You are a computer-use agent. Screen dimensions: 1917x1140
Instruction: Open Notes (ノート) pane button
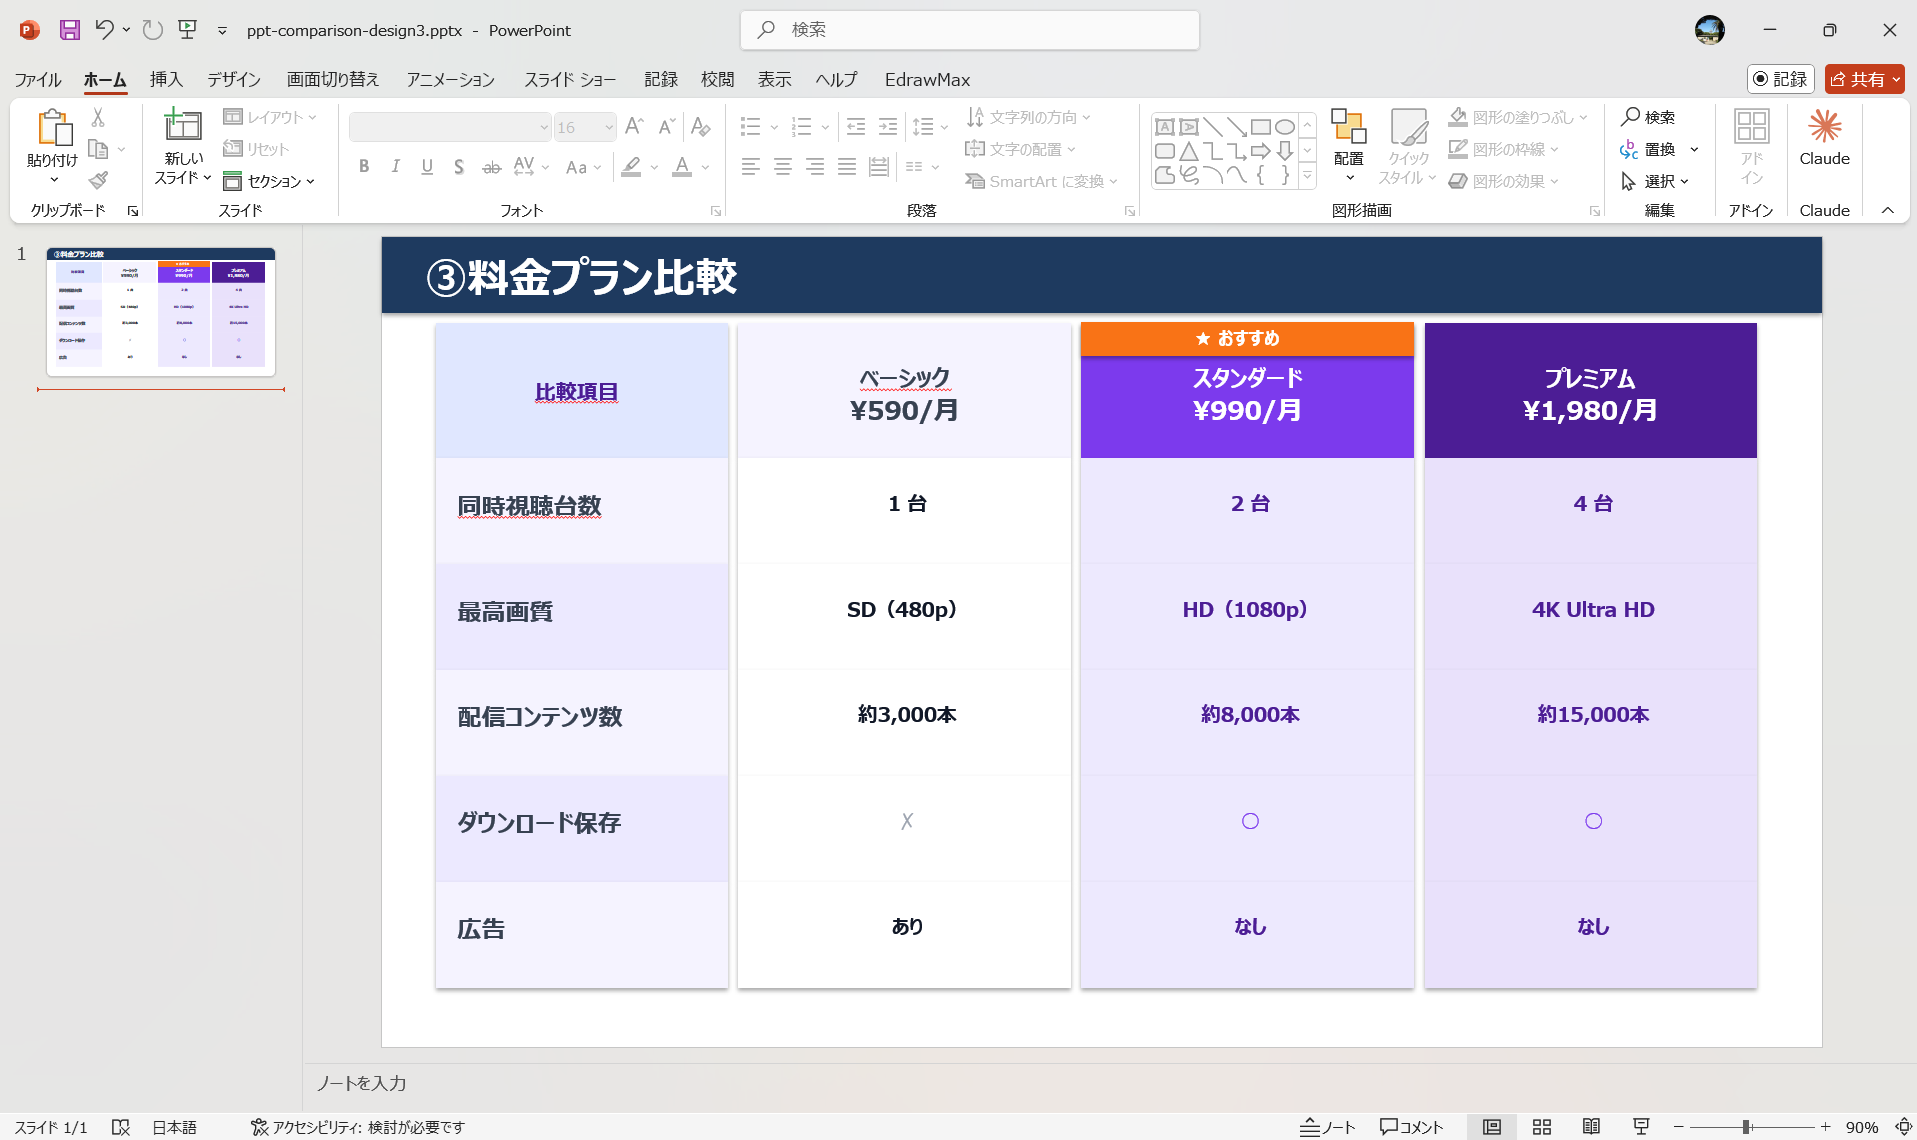[x=1327, y=1127]
